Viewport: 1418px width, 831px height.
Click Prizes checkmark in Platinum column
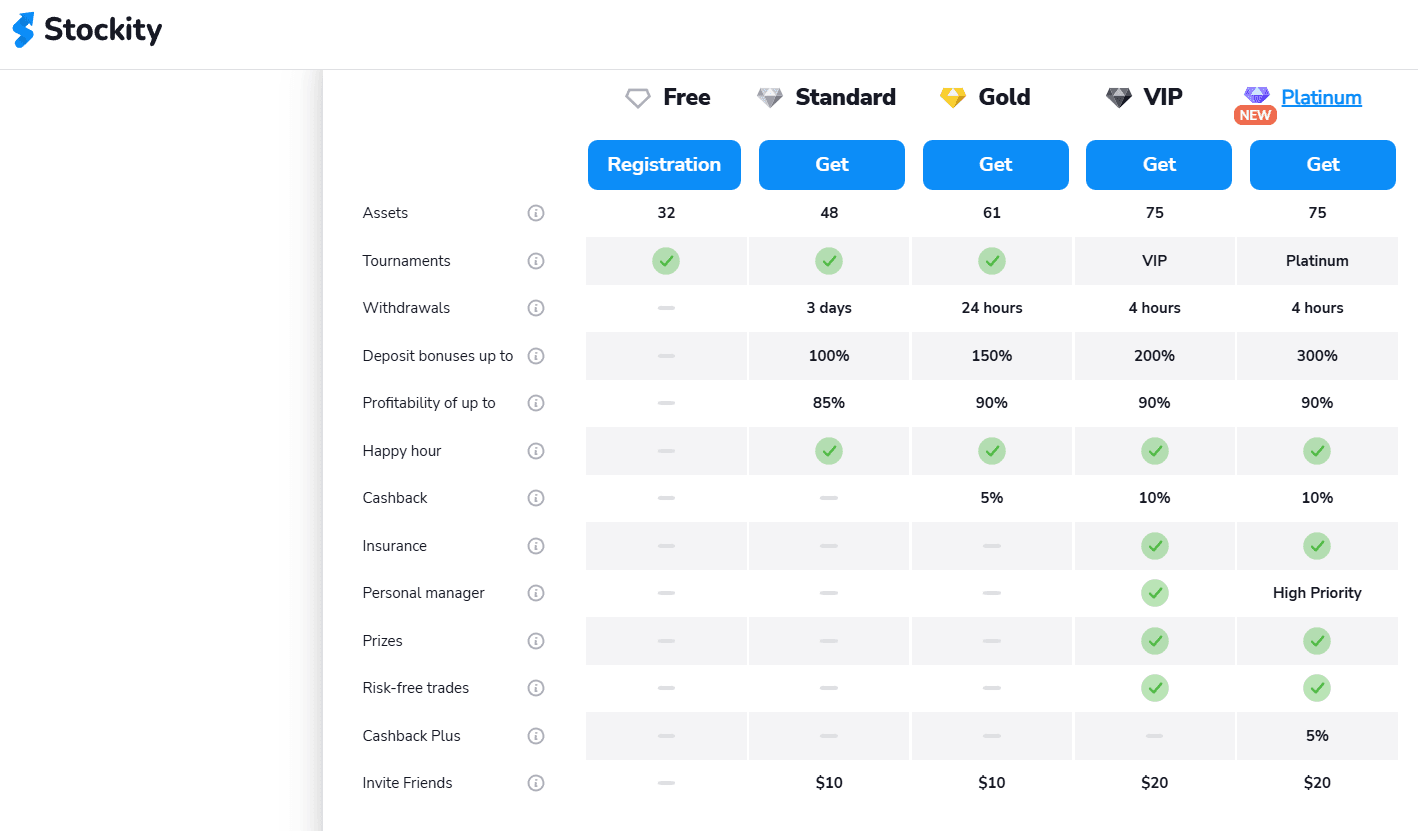(1317, 641)
